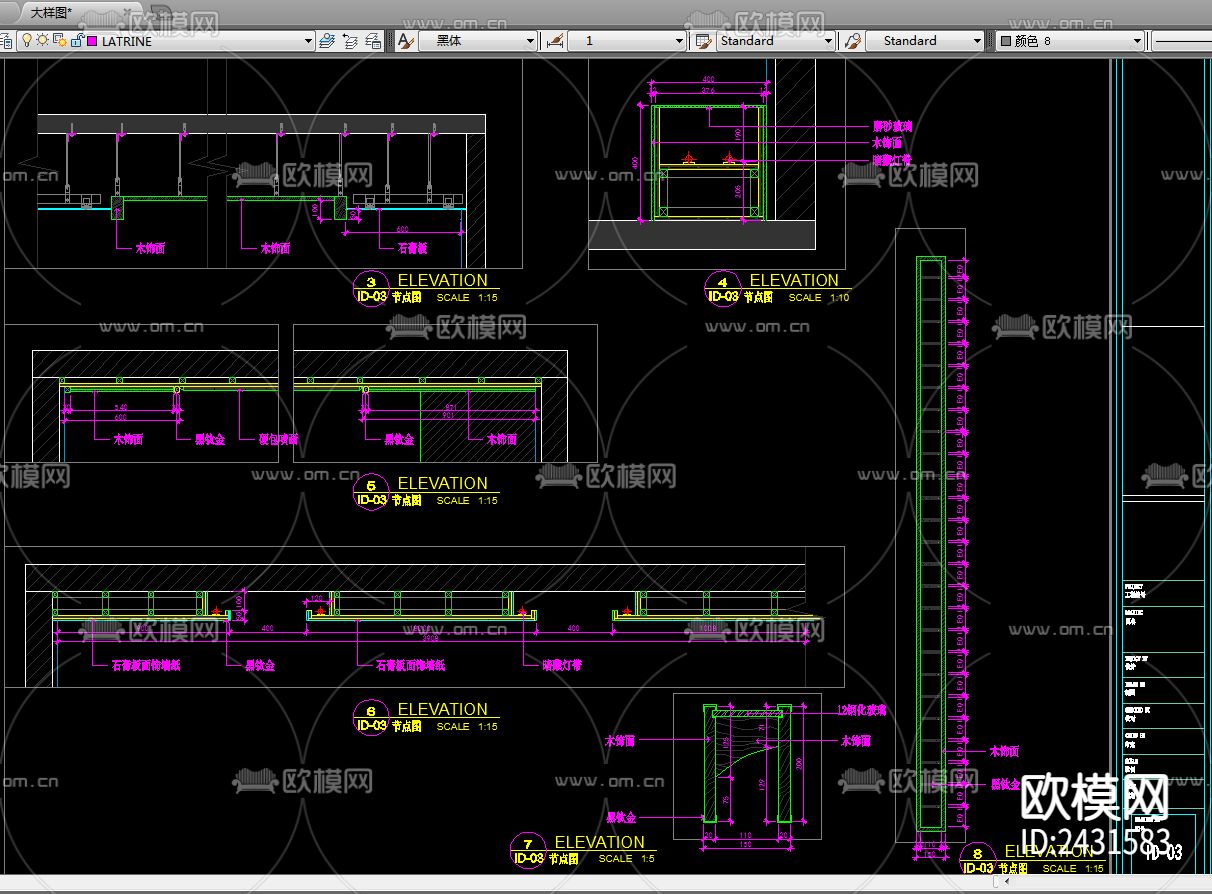This screenshot has width=1212, height=894.
Task: Open the Layer States Manager icon
Action: (373, 41)
